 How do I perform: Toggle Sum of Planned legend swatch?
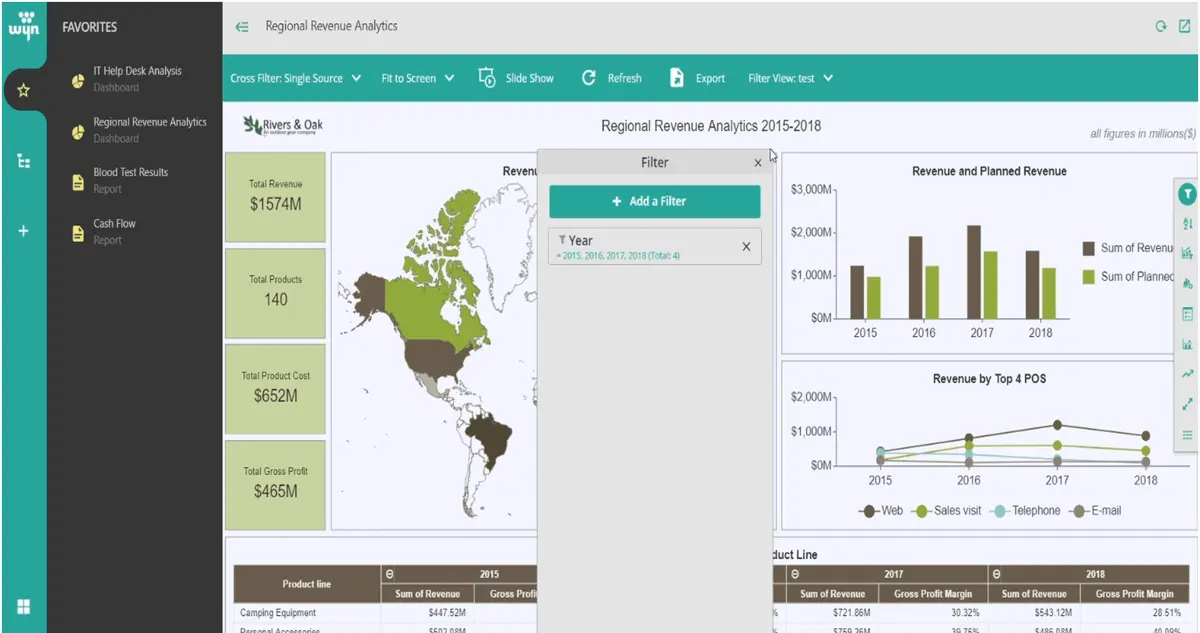pos(1088,277)
